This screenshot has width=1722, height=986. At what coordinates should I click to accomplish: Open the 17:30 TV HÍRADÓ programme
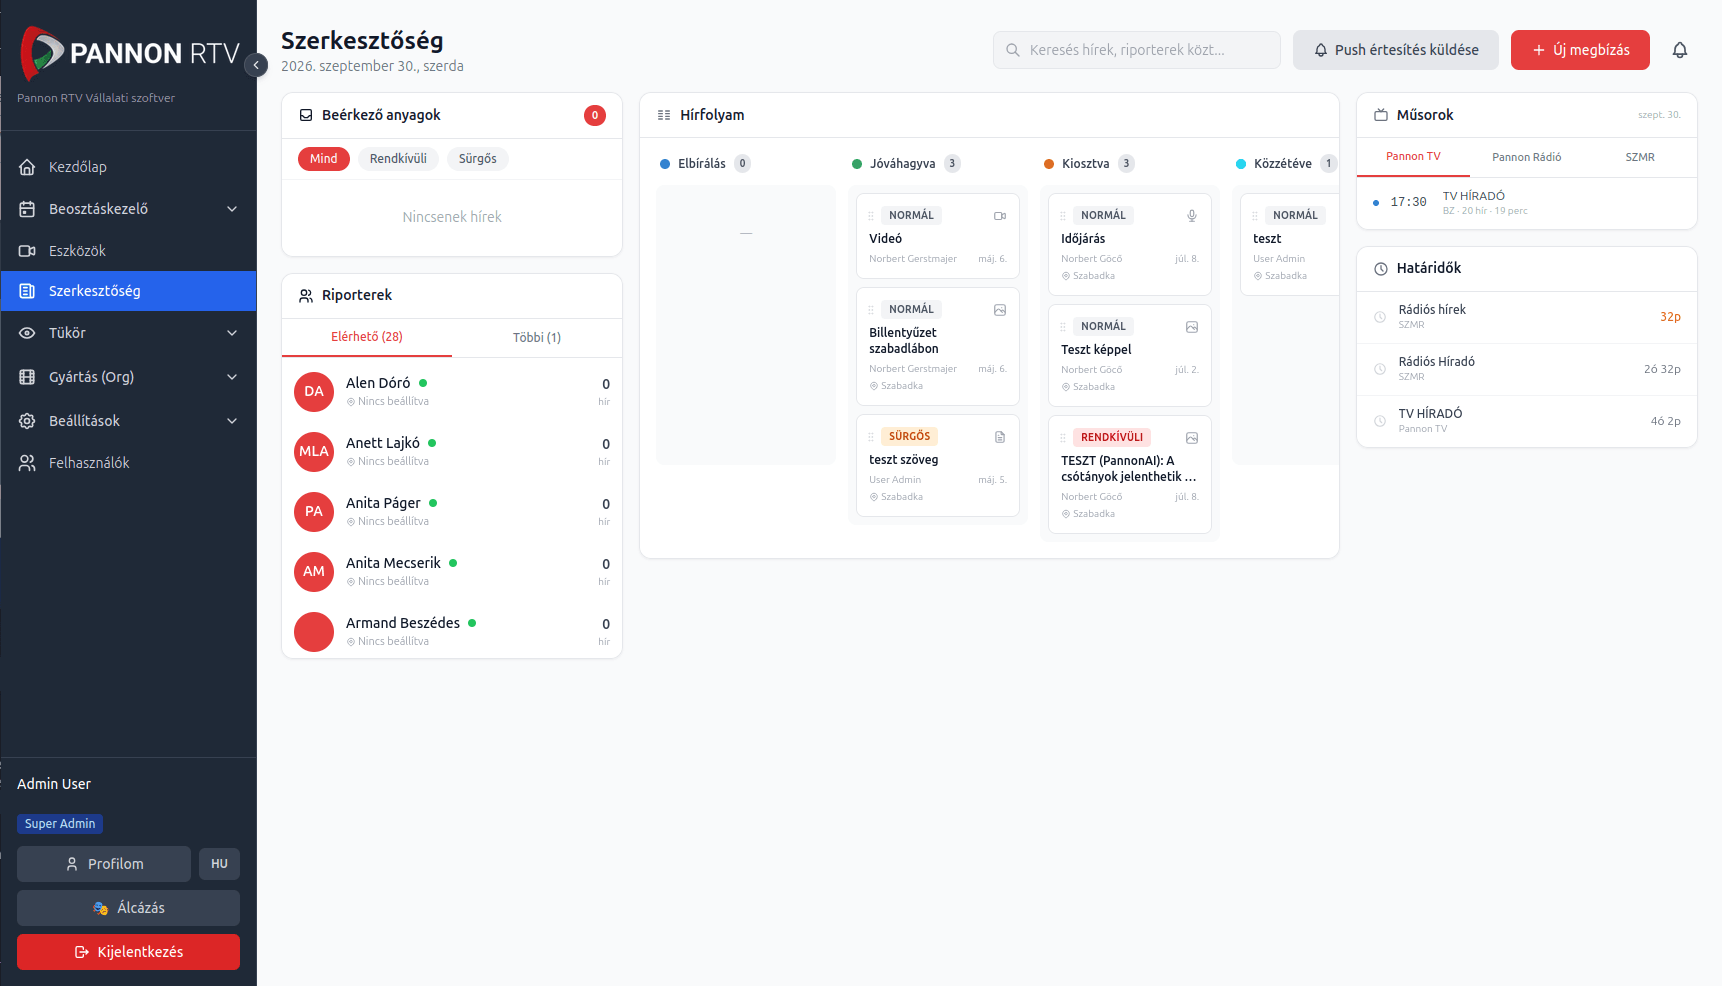click(1527, 202)
